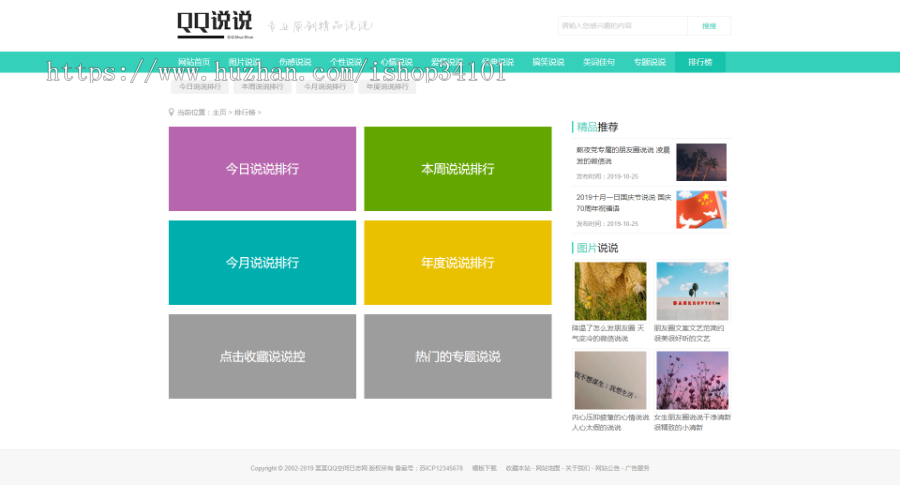Image resolution: width=900 pixels, height=485 pixels.
Task: Click the QQ说说 site logo
Action: tap(214, 24)
